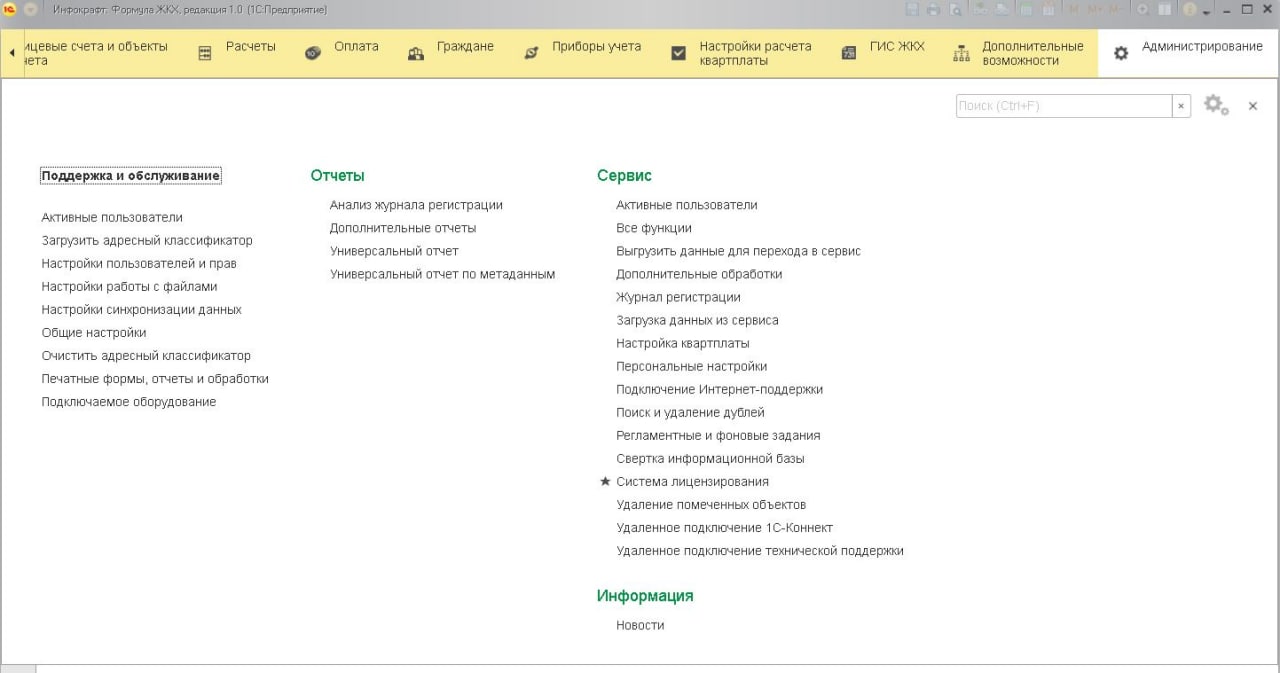Open print preview magnifier icon in the title bar
The height and width of the screenshot is (673, 1280).
click(x=955, y=10)
